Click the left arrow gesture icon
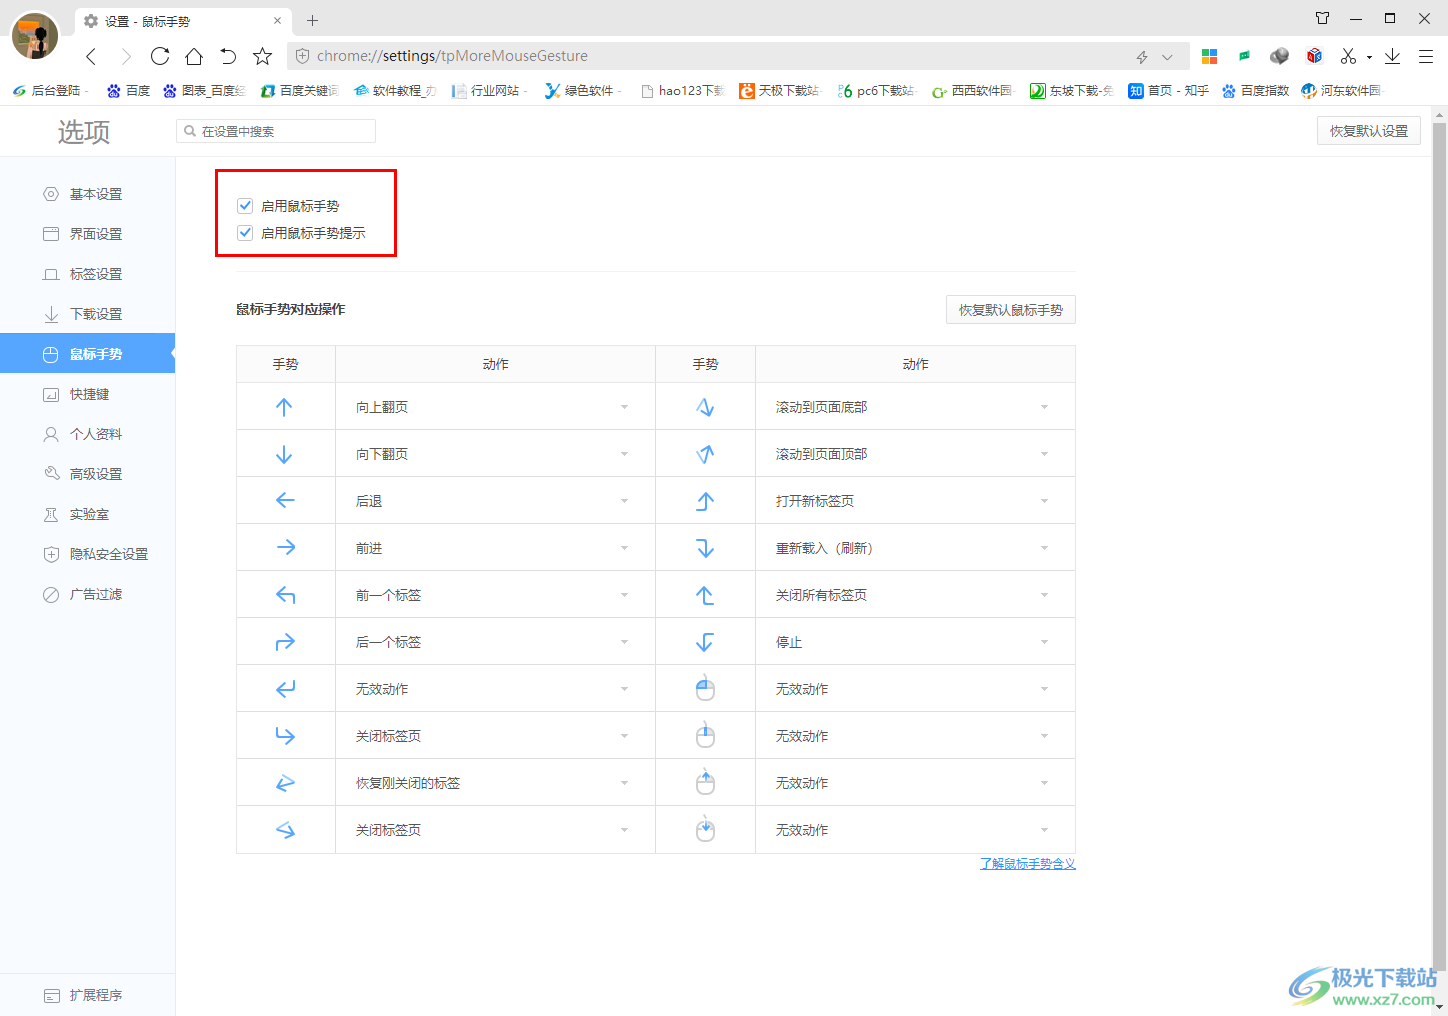Image resolution: width=1448 pixels, height=1016 pixels. 285,500
